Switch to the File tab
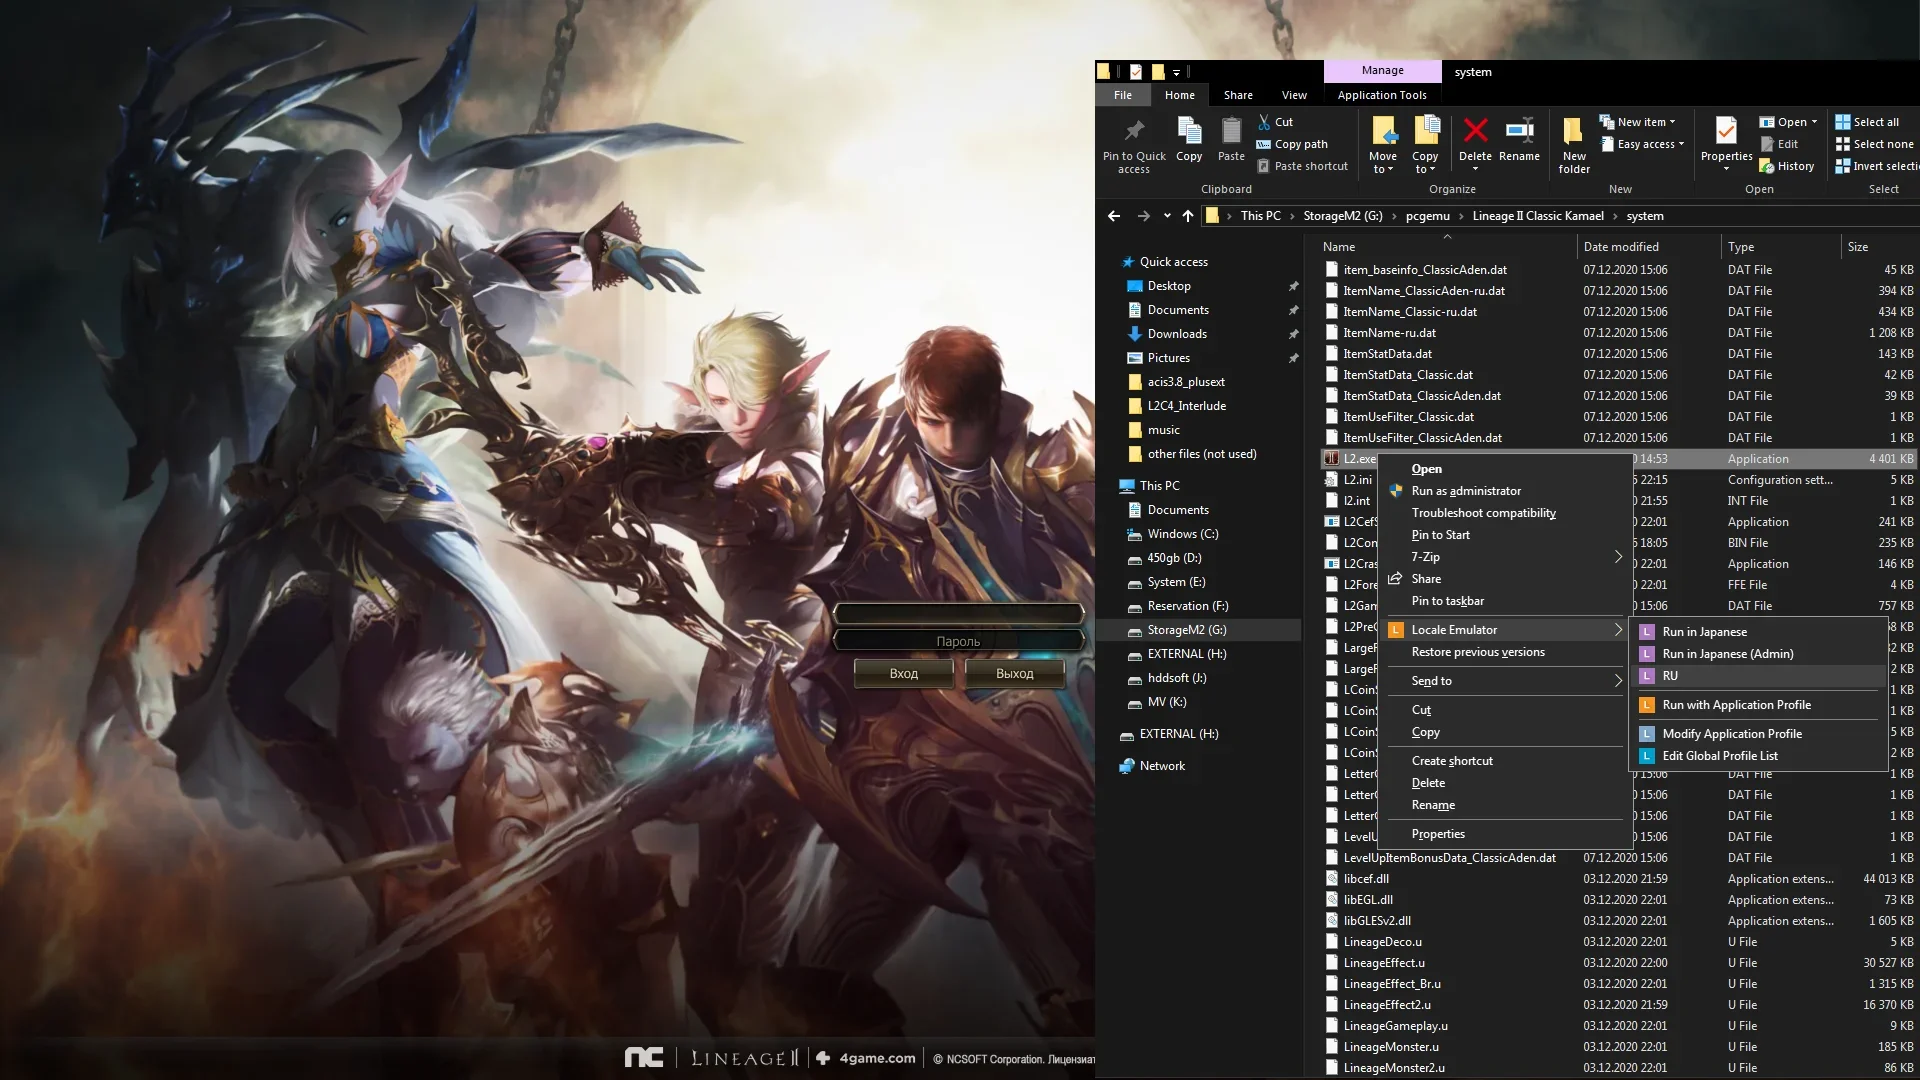The image size is (1920, 1080). pyautogui.click(x=1123, y=95)
